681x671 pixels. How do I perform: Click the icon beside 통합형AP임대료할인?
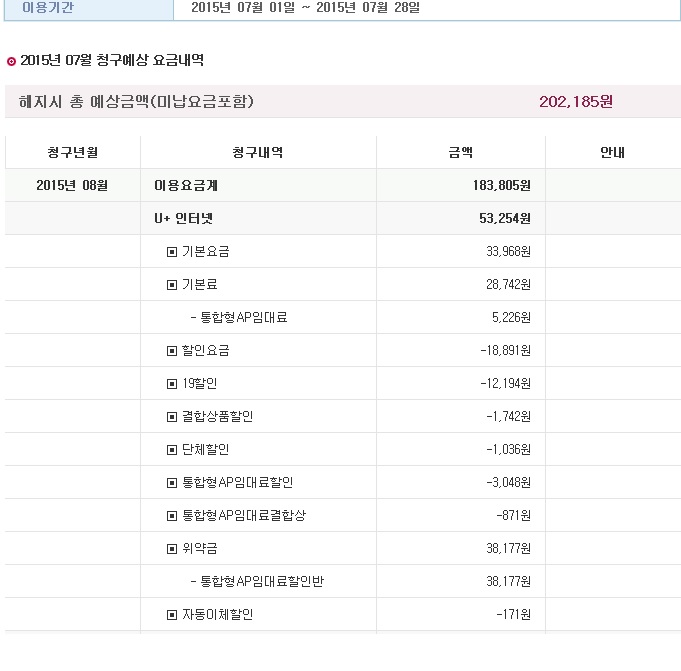(172, 483)
